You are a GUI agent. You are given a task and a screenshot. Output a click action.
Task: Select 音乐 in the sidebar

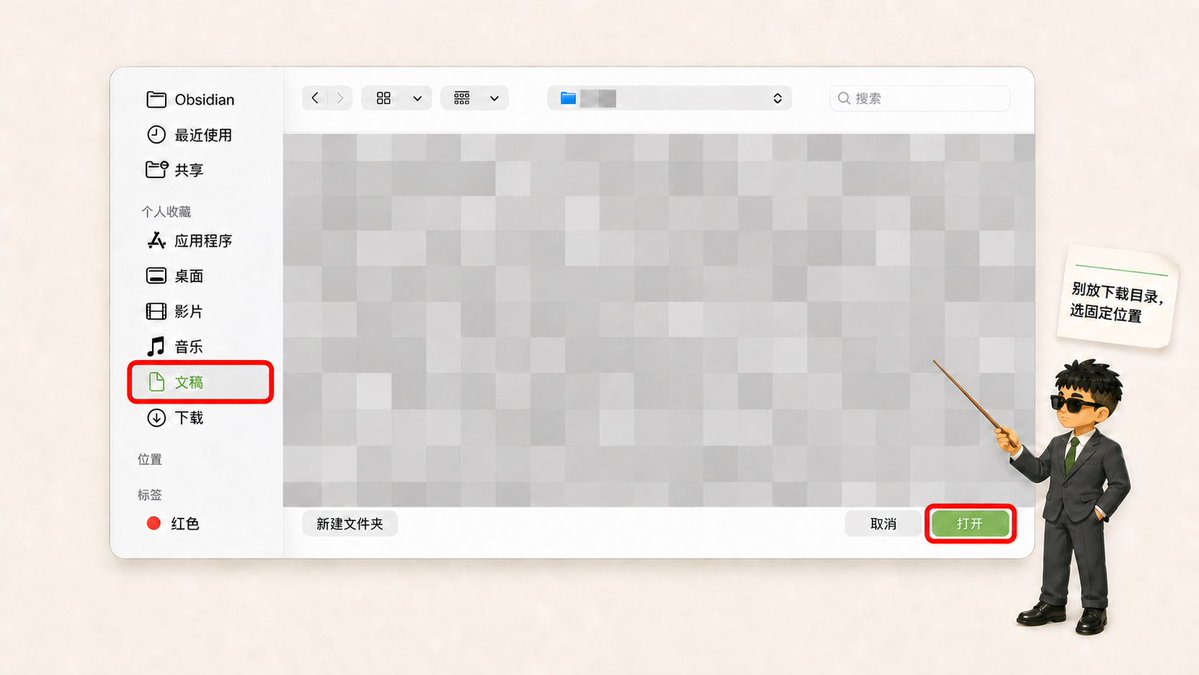point(174,346)
